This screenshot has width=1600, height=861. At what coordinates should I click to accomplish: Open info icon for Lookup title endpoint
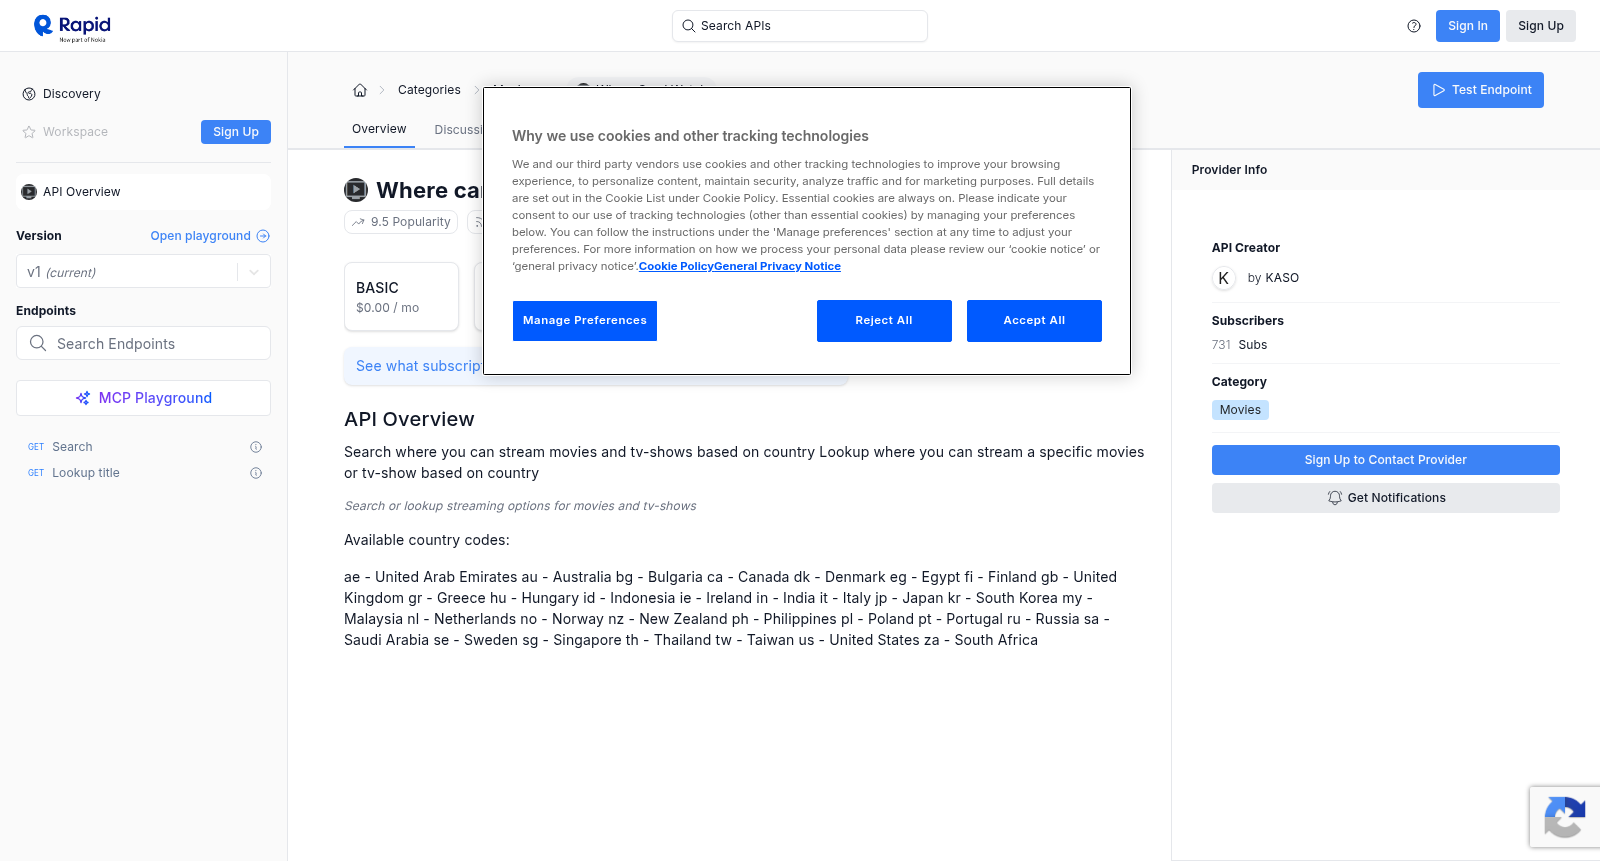[256, 473]
